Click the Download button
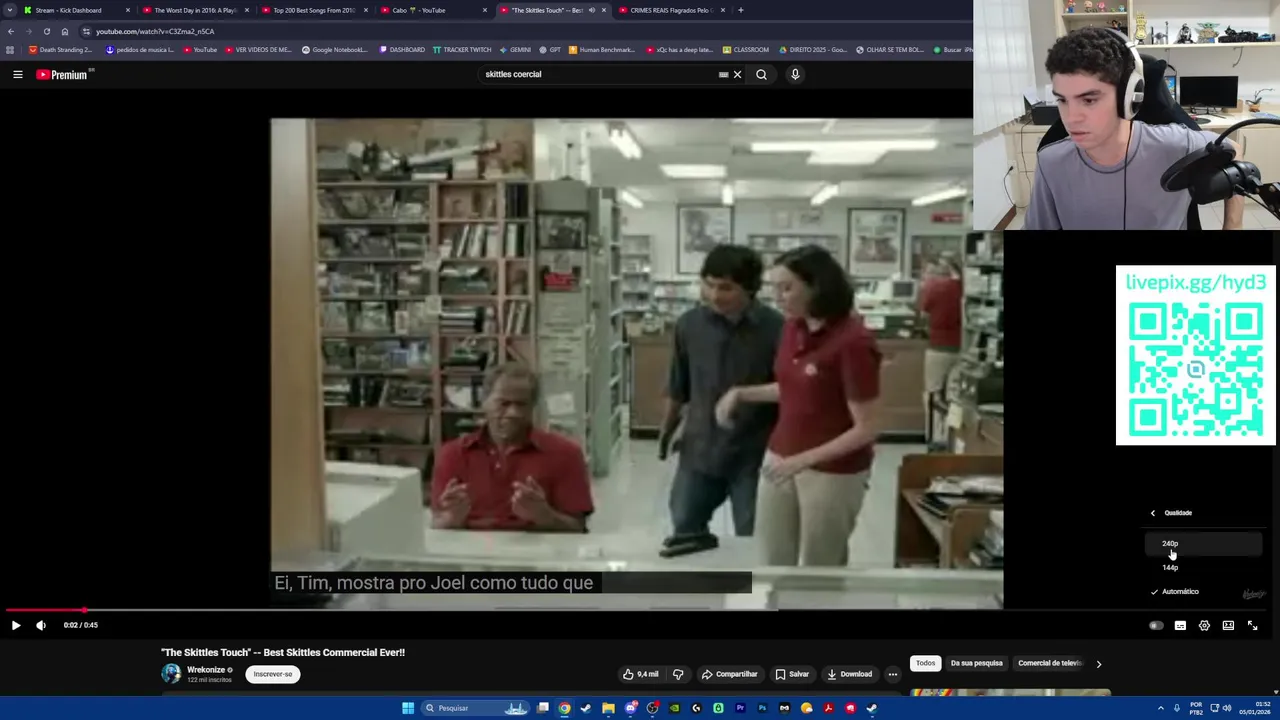This screenshot has width=1280, height=720. coord(849,674)
